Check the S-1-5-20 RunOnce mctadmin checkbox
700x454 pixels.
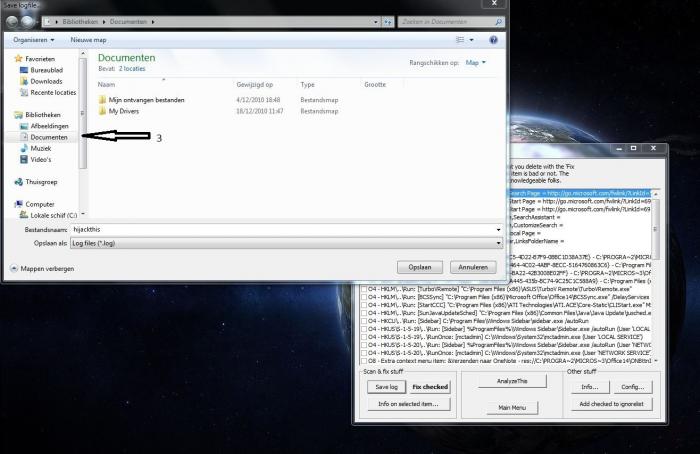[364, 353]
